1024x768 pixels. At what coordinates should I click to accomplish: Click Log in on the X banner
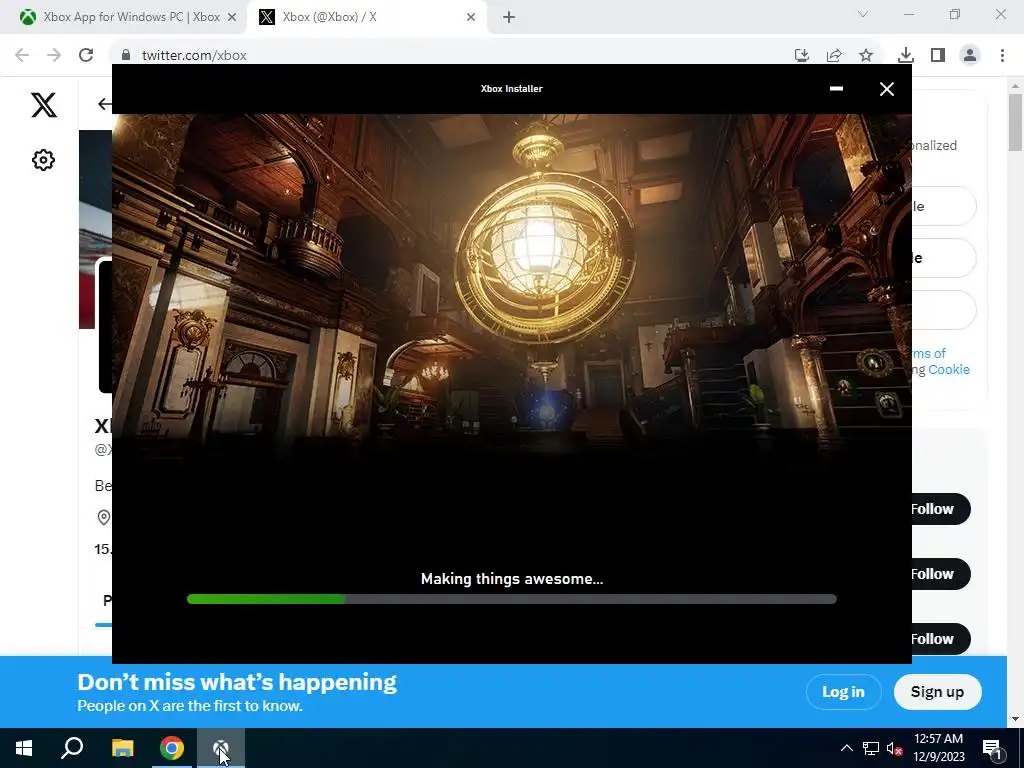point(843,692)
